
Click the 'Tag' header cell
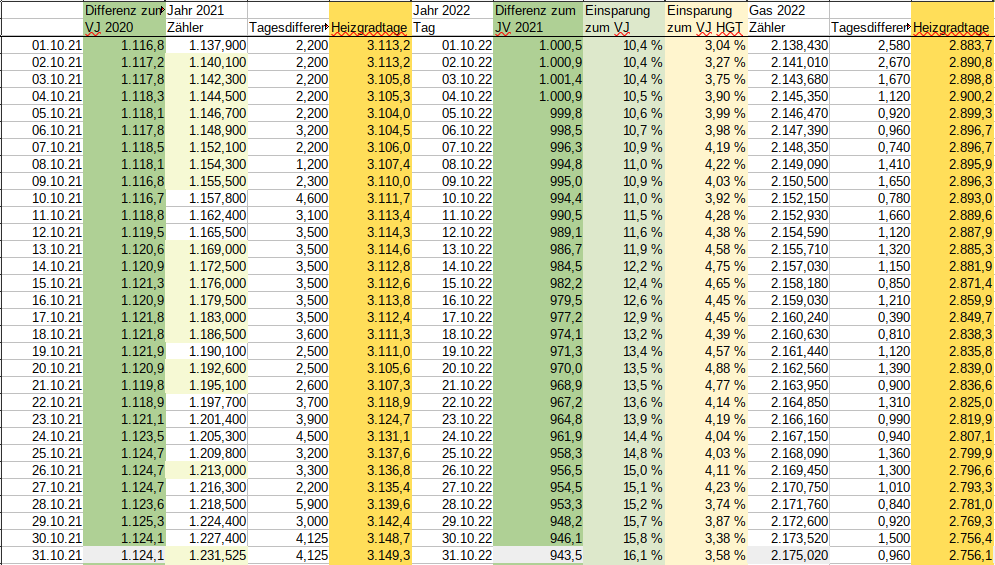tap(452, 28)
